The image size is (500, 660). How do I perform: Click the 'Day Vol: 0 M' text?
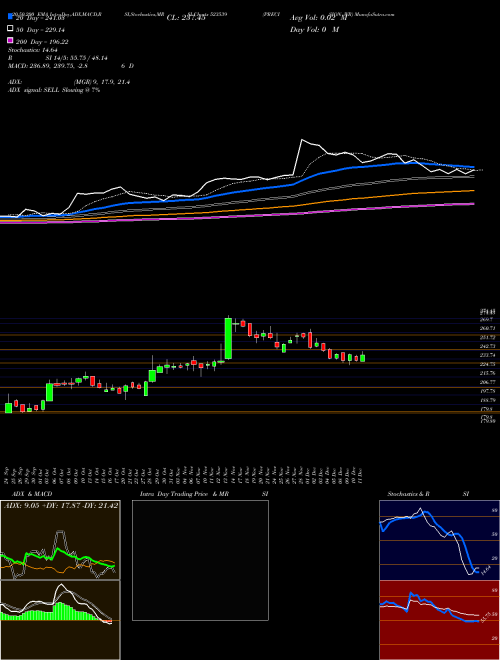click(x=314, y=30)
